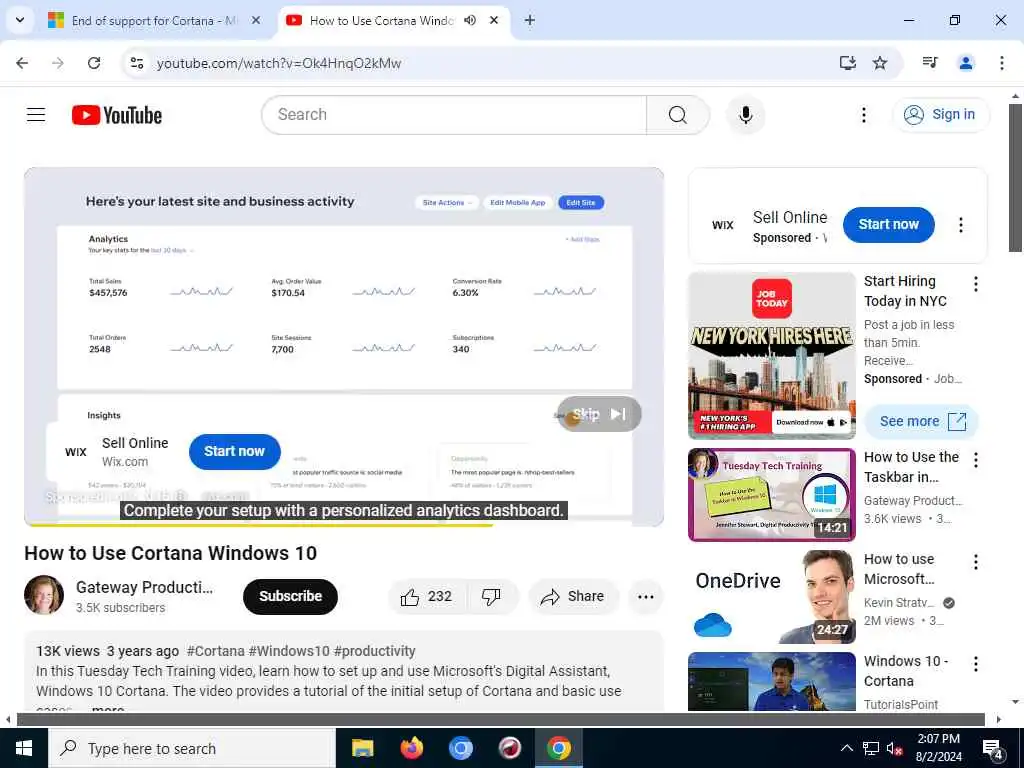Click the video ad progress bar
This screenshot has height=768, width=1024.
(x=344, y=524)
